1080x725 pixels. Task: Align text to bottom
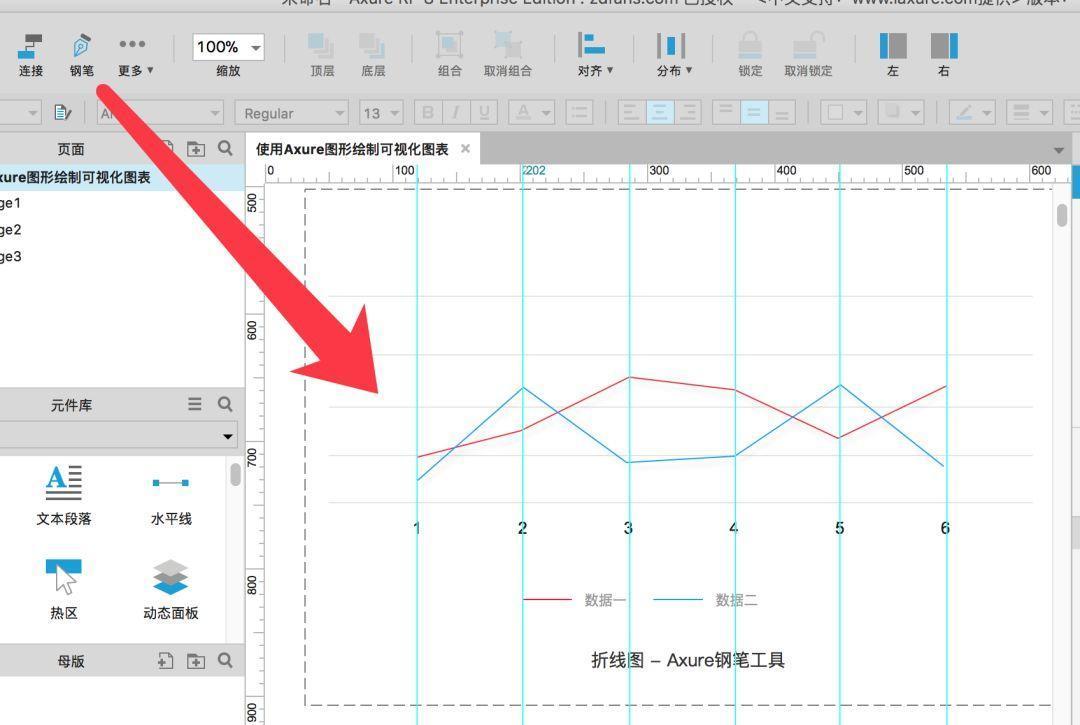click(782, 113)
